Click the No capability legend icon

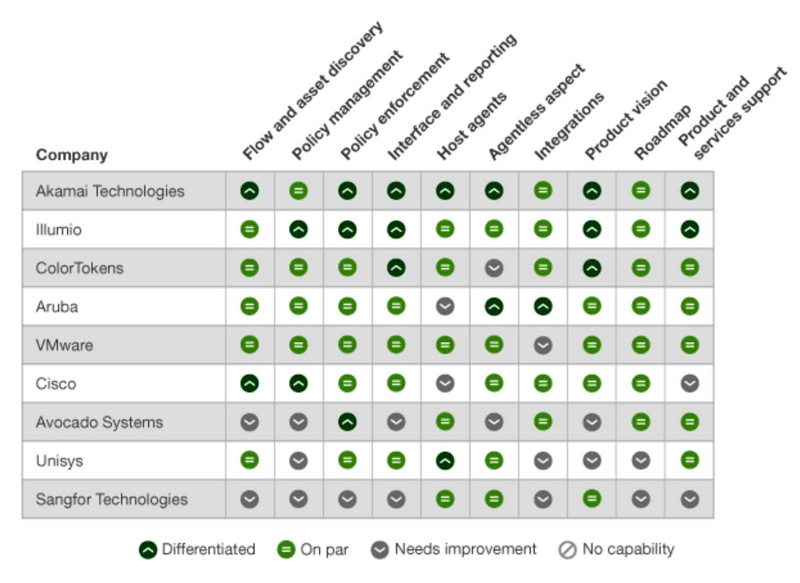(566, 549)
